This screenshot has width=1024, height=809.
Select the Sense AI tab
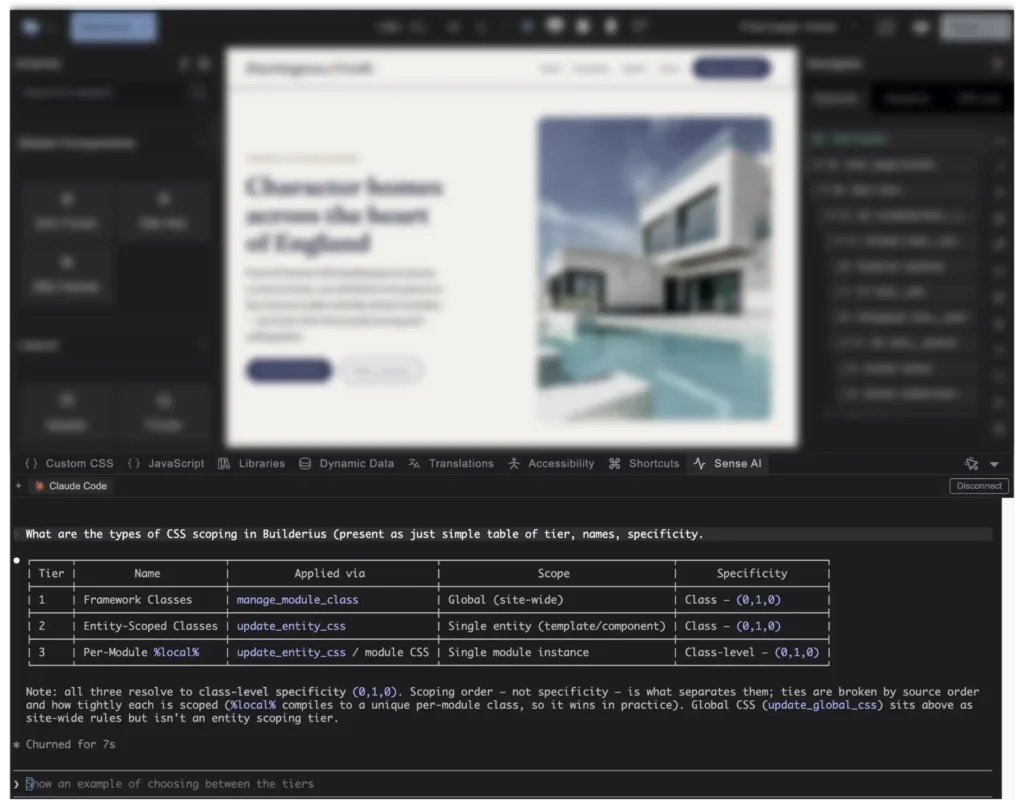coord(728,464)
